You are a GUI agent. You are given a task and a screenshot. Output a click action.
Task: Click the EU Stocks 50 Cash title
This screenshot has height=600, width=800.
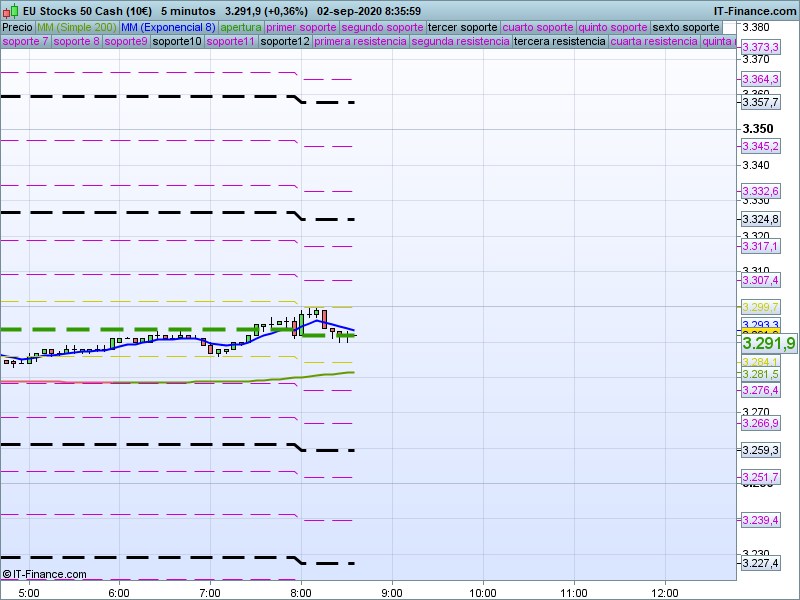click(87, 11)
